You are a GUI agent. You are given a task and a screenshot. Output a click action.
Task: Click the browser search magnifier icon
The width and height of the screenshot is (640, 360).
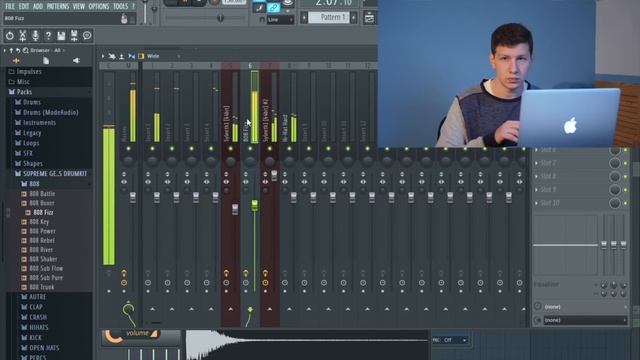click(26, 50)
